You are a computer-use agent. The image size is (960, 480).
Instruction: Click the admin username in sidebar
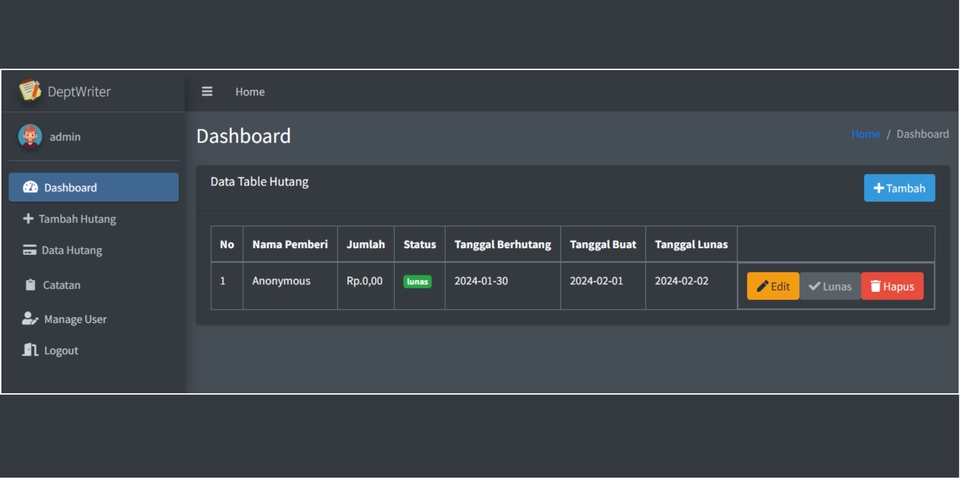(65, 137)
